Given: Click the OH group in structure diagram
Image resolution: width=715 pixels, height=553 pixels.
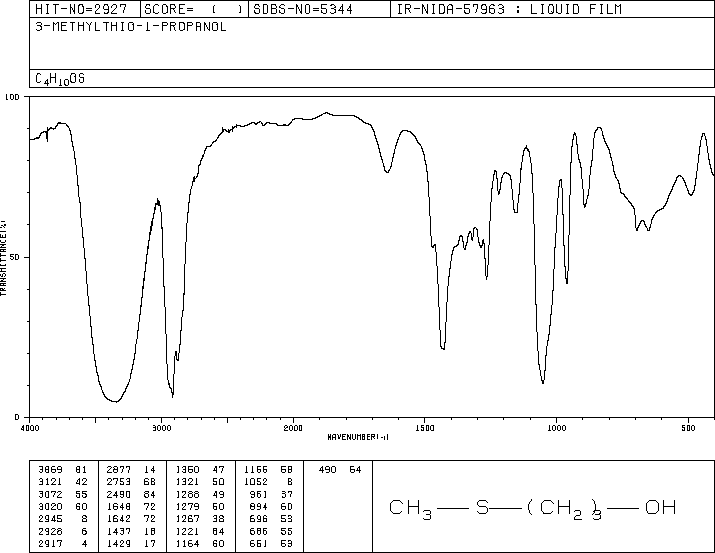Looking at the screenshot, I should tap(660, 507).
